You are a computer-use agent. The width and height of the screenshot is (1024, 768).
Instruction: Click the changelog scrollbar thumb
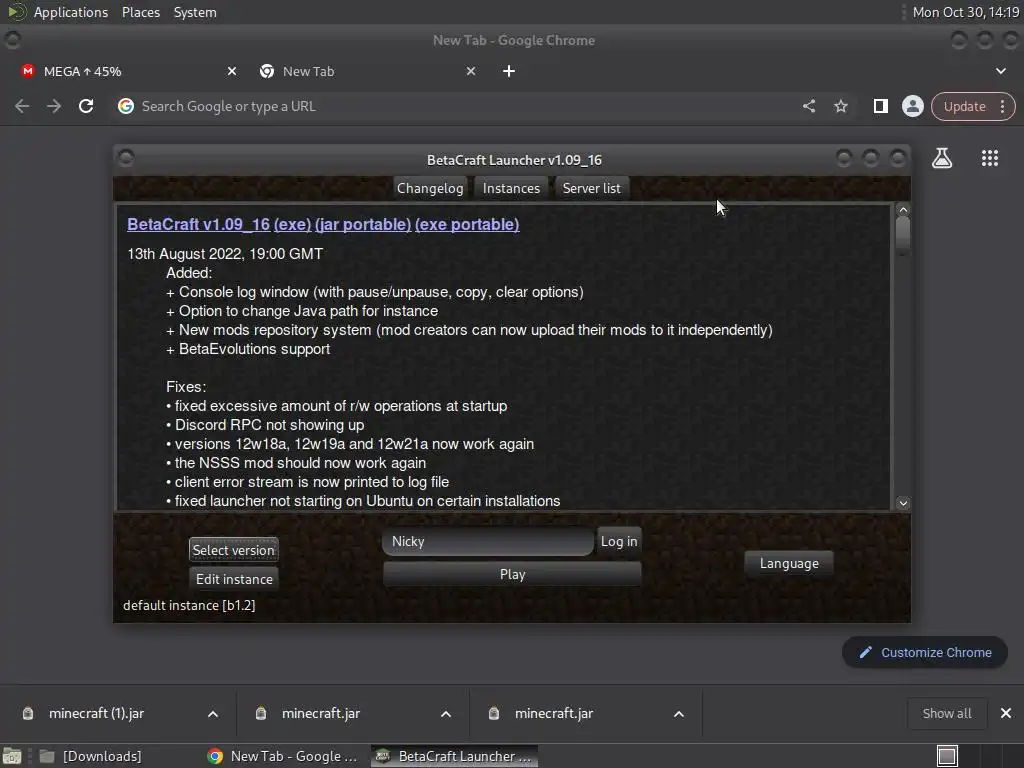[x=903, y=235]
